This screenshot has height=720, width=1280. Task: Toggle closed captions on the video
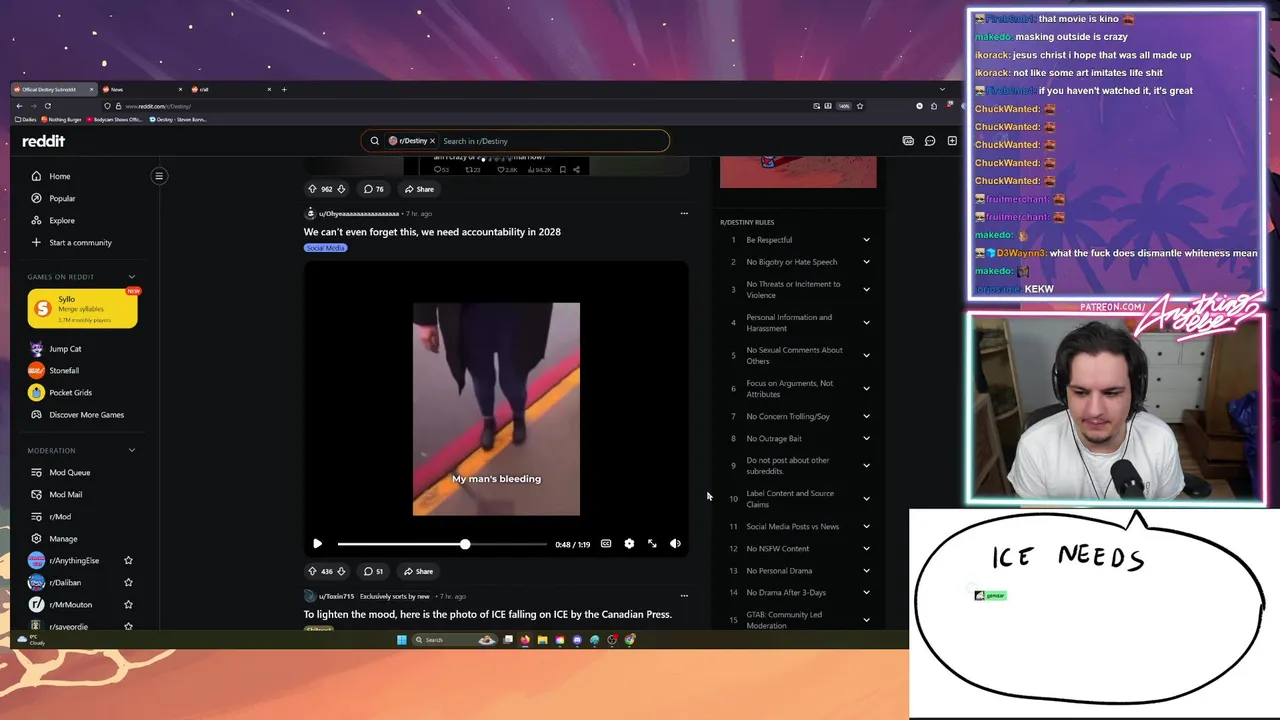[606, 544]
